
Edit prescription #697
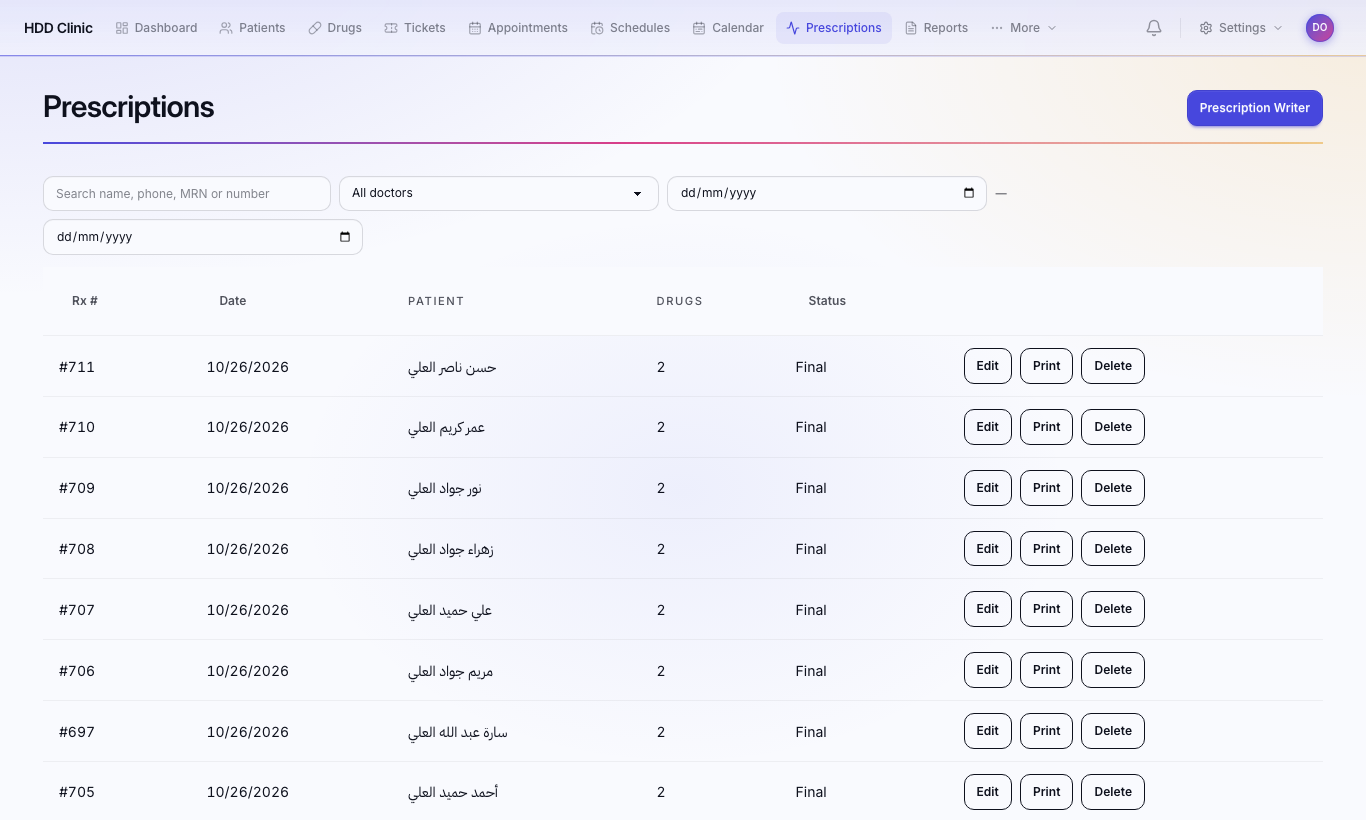point(988,731)
